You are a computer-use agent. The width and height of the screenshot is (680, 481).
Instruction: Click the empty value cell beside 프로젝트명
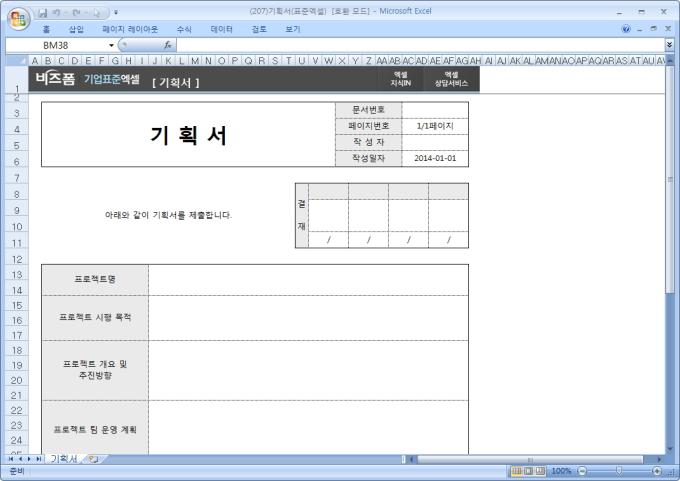point(308,280)
